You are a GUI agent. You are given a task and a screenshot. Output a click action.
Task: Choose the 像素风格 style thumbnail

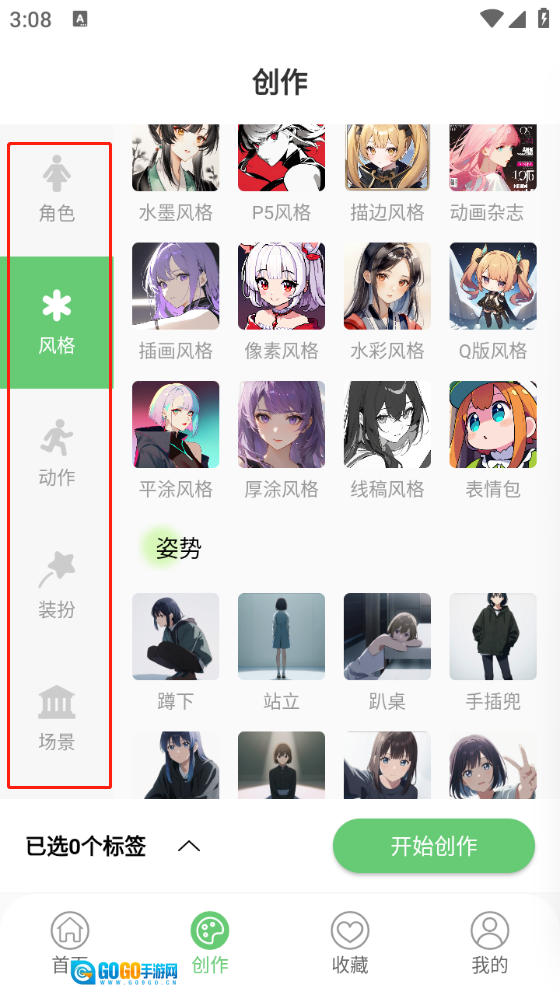pos(281,286)
